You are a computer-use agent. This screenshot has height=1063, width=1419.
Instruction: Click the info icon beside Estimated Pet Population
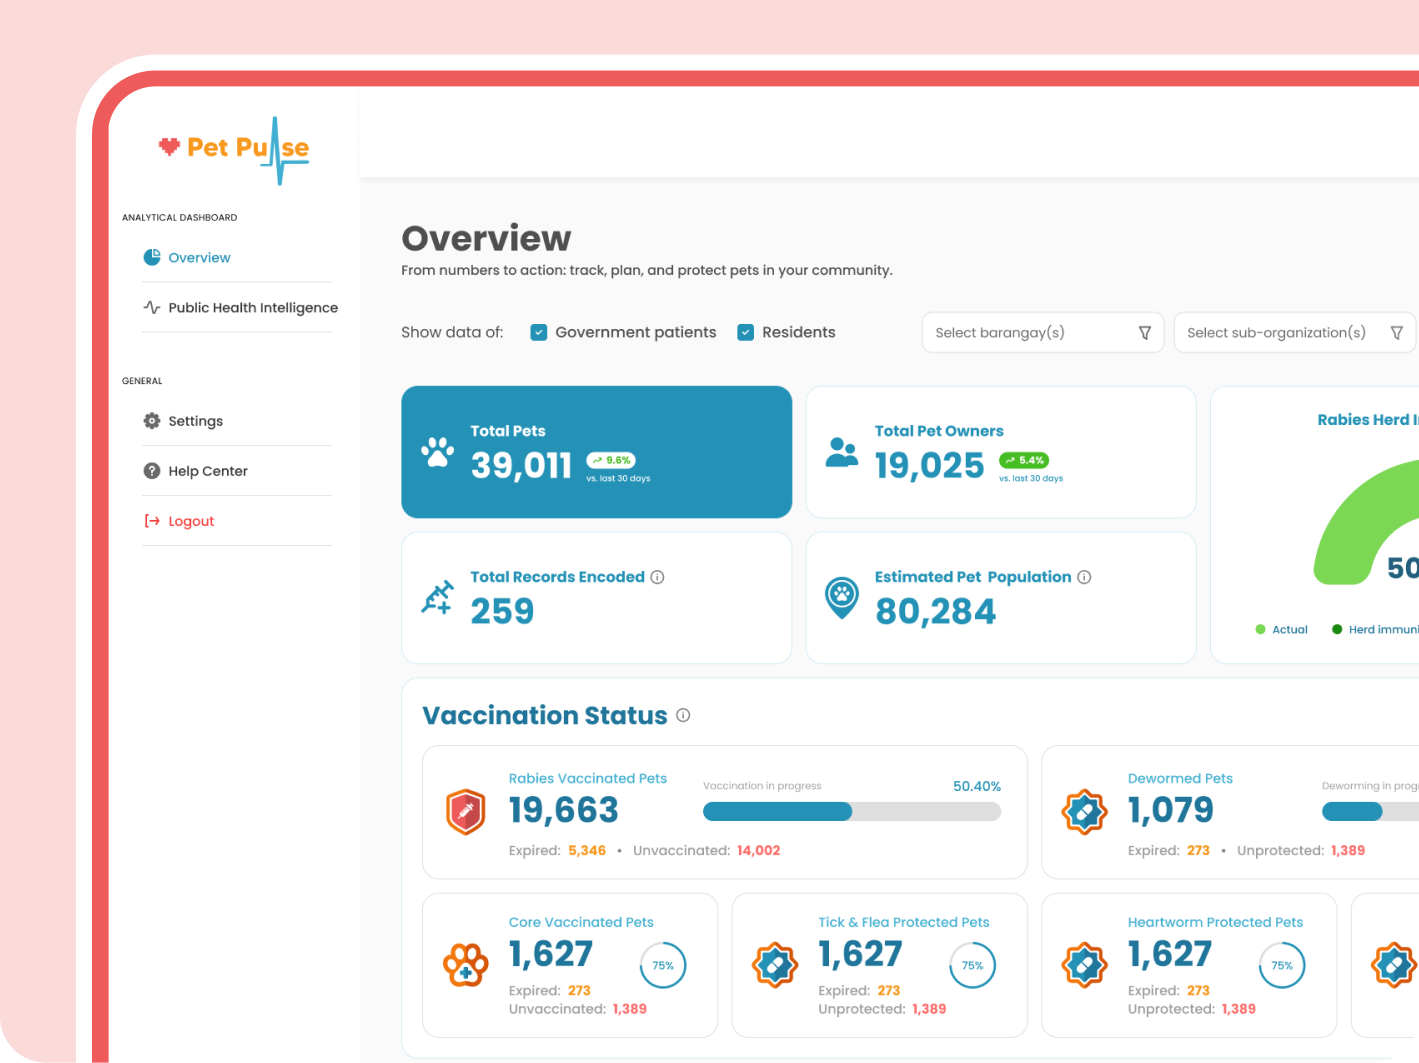1084,577
